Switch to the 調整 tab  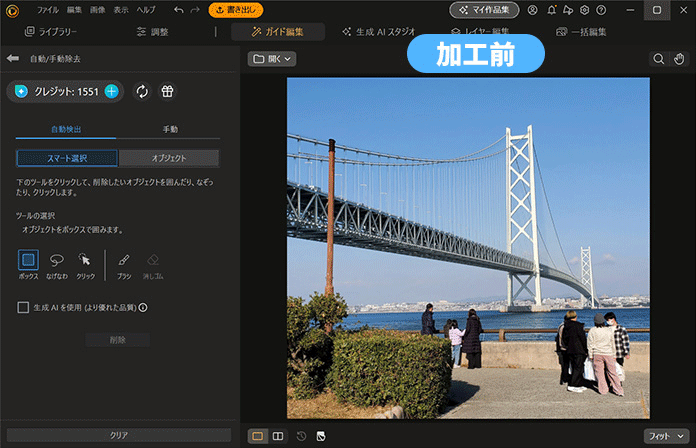(x=152, y=32)
